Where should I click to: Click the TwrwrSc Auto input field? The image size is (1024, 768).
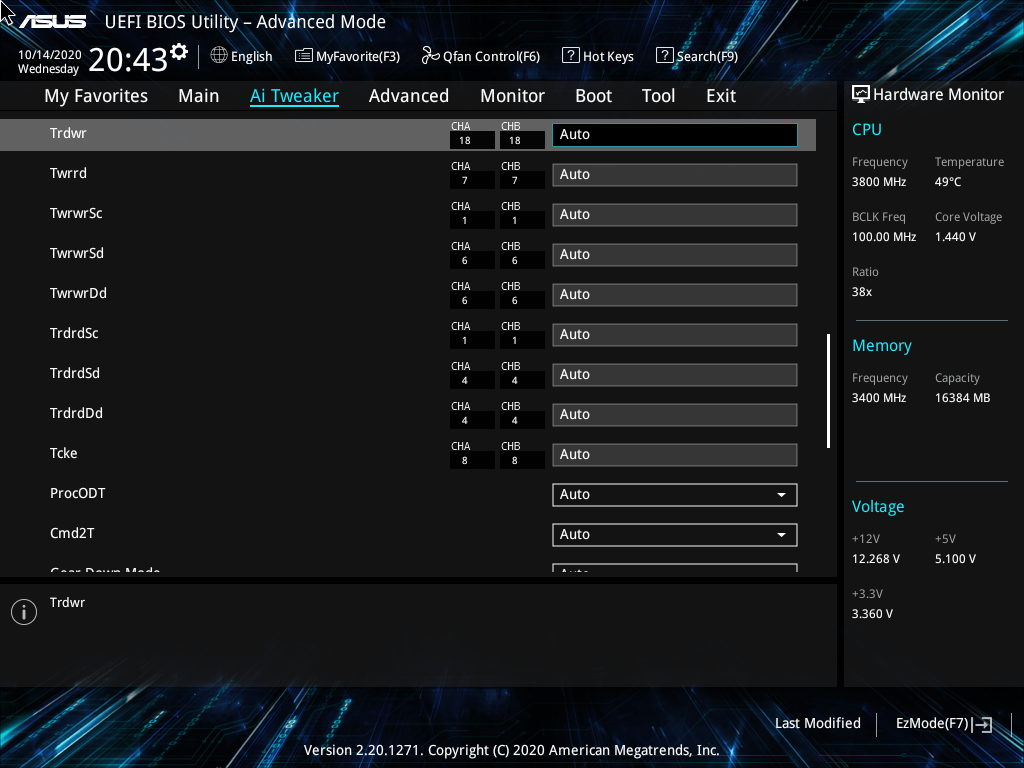pos(675,214)
